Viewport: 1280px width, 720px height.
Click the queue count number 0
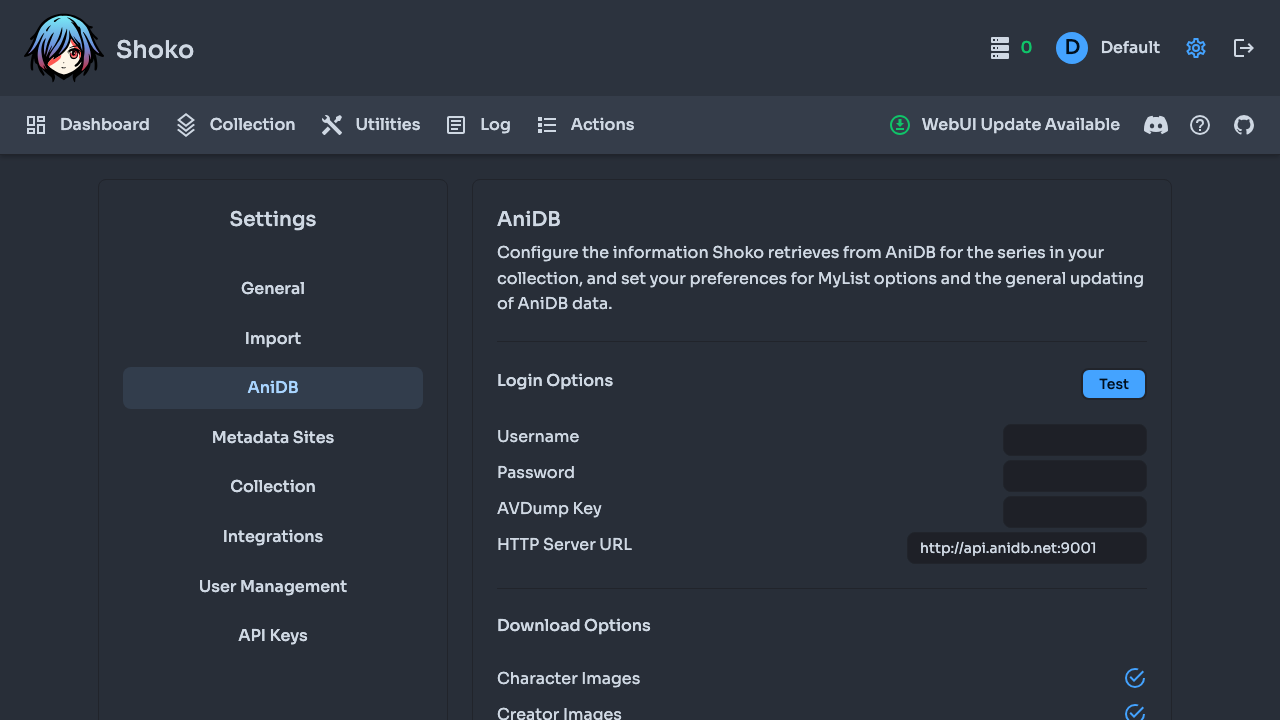point(1026,48)
